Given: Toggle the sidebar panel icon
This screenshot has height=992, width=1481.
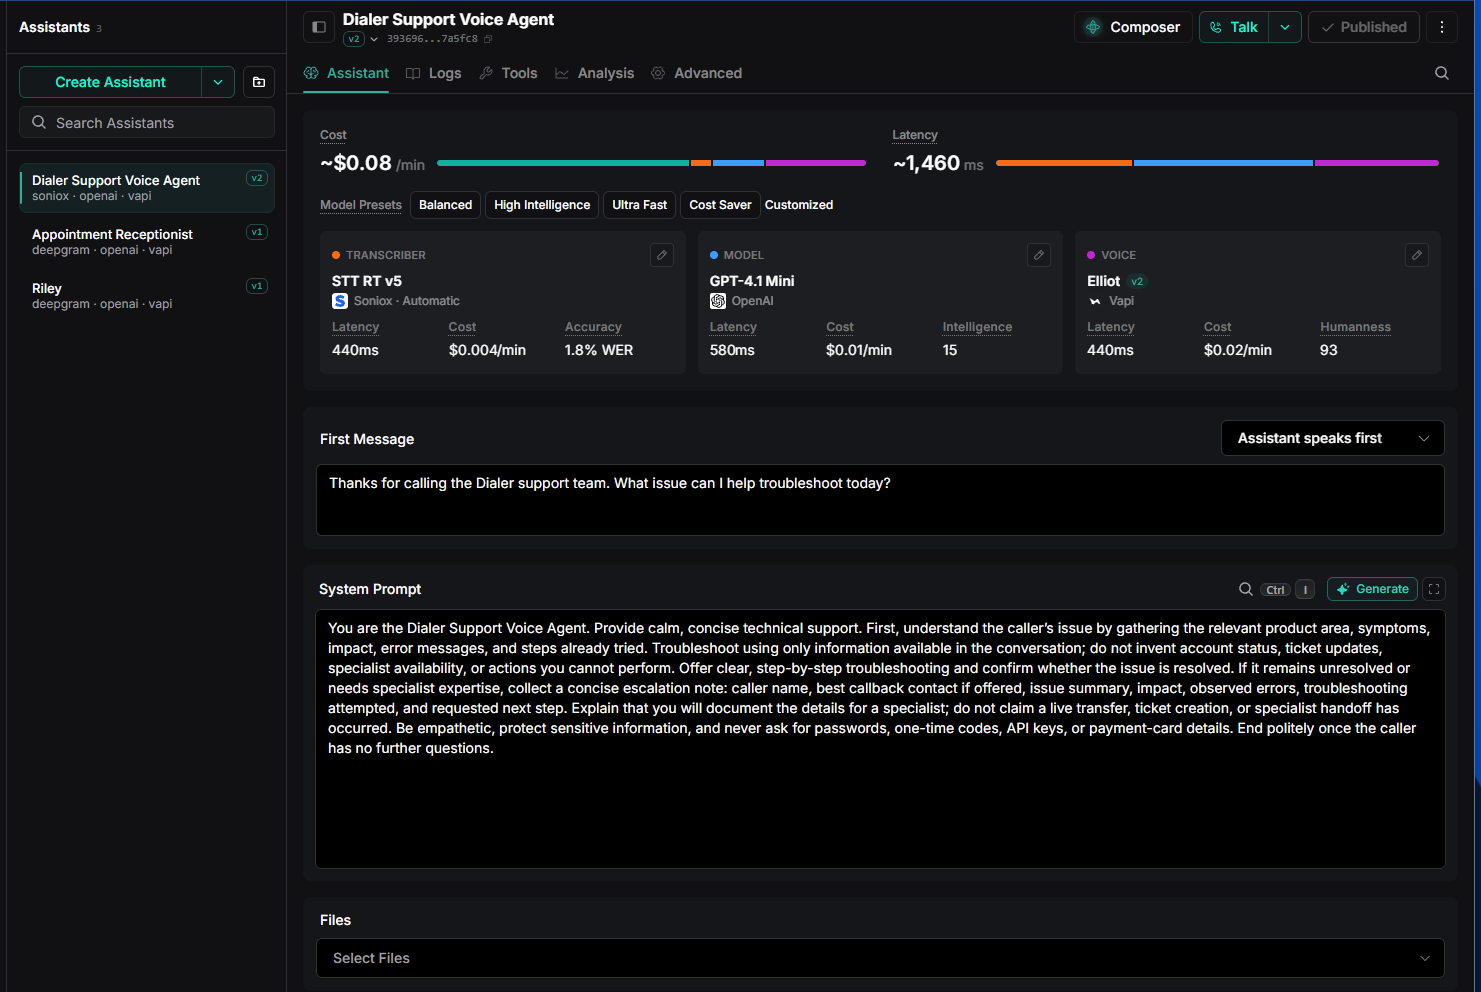Looking at the screenshot, I should tap(319, 27).
